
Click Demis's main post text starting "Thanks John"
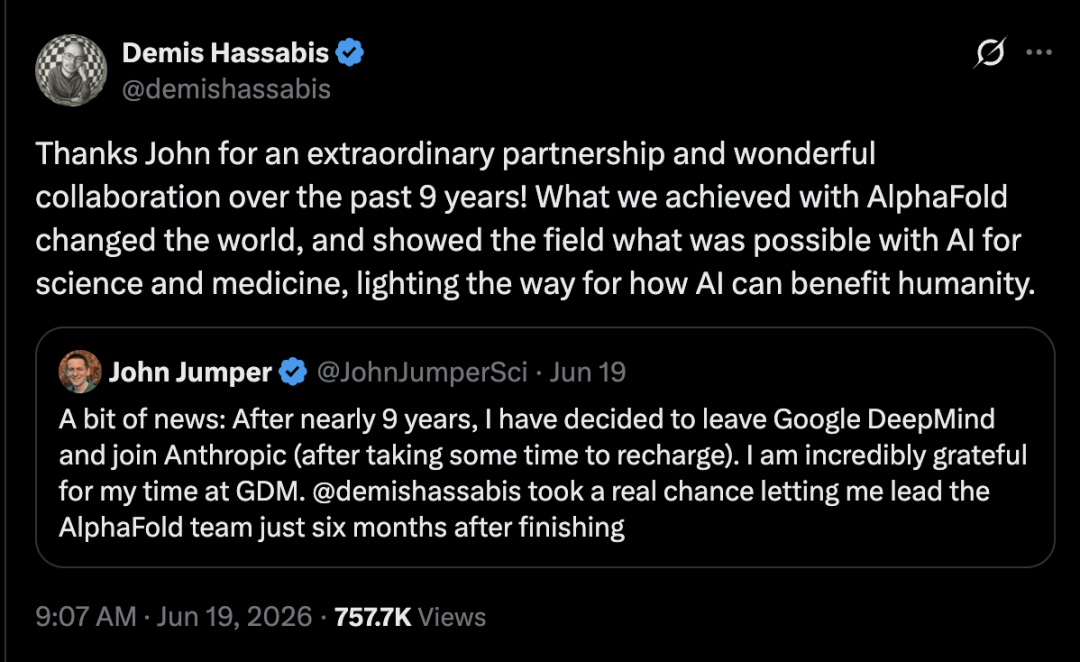(535, 218)
